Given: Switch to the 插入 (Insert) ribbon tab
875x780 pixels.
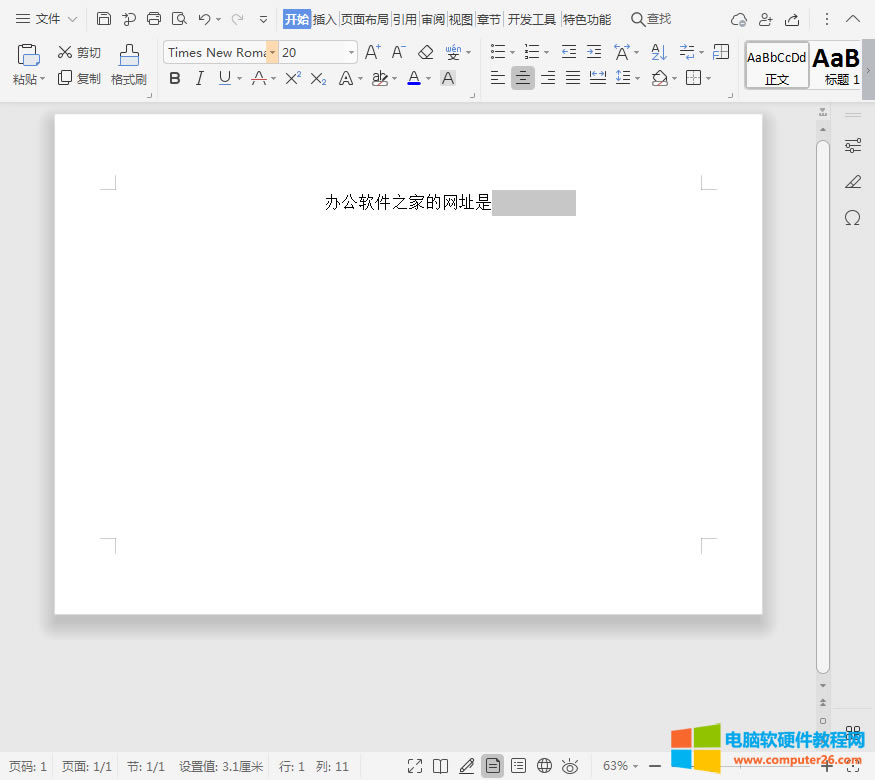Looking at the screenshot, I should coord(324,18).
